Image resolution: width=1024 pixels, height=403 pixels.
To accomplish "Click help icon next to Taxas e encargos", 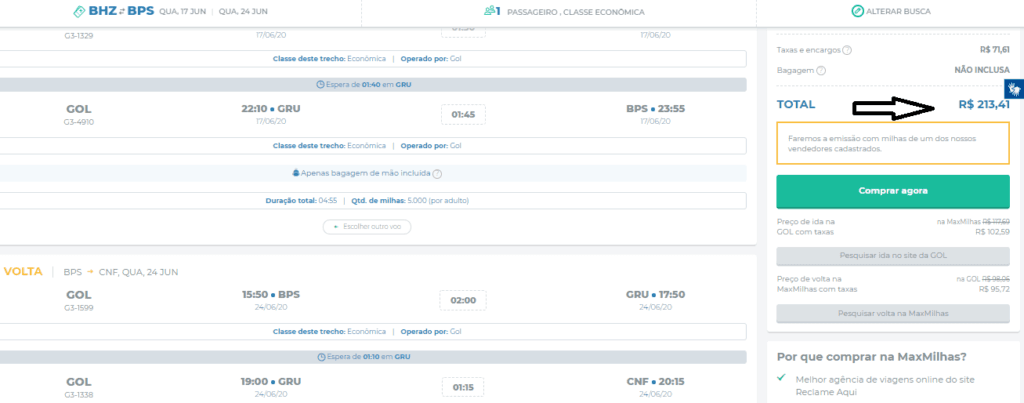I will [847, 50].
